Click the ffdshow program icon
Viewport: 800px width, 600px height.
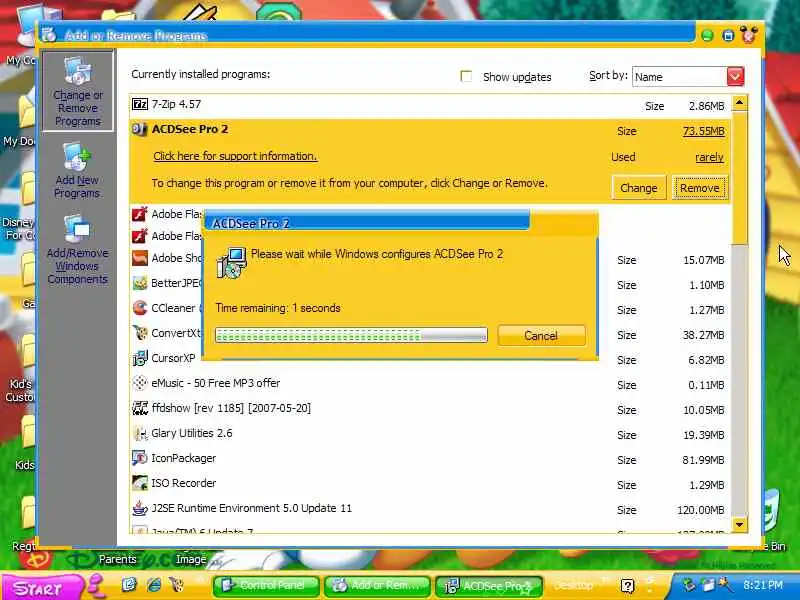(x=140, y=408)
